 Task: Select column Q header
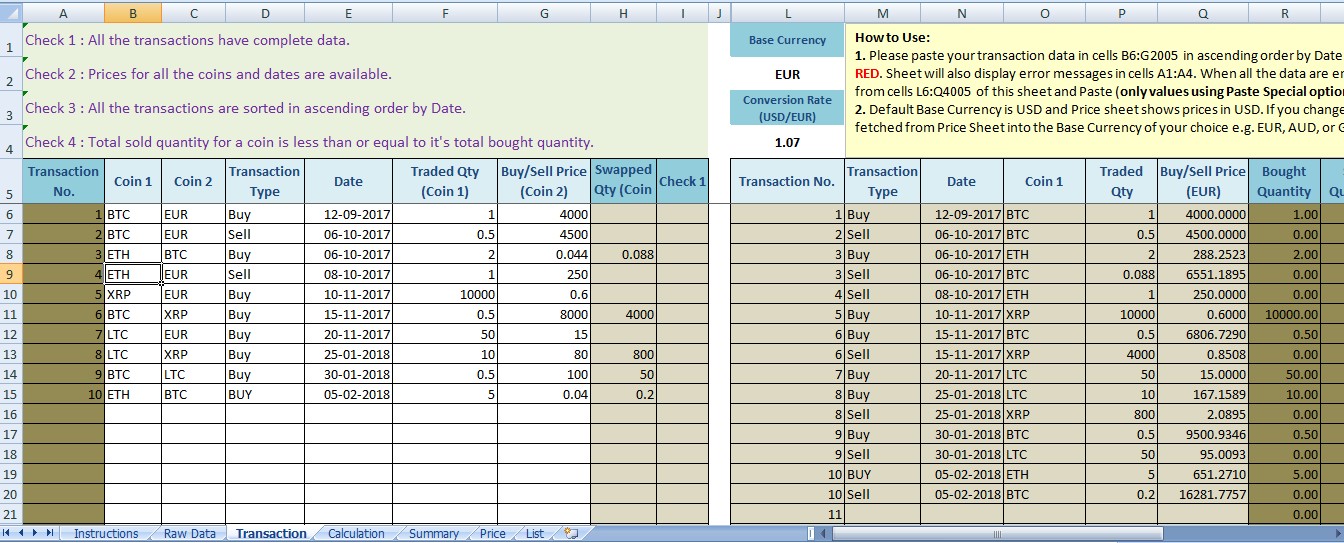click(x=1202, y=13)
